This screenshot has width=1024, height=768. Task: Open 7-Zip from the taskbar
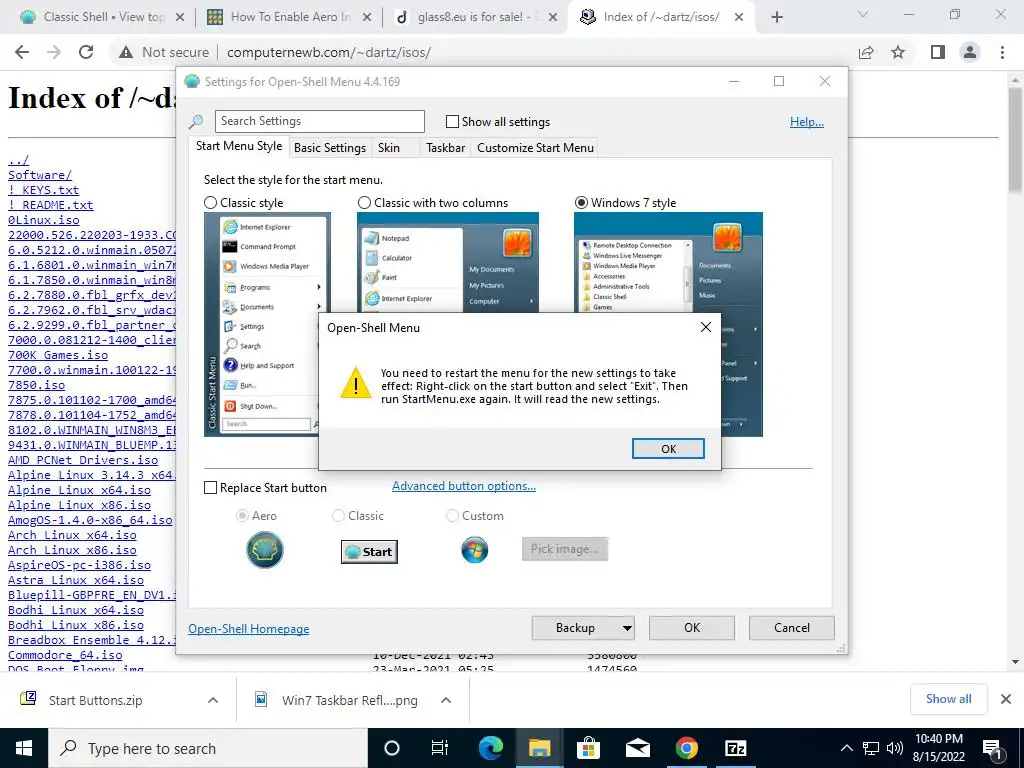735,748
